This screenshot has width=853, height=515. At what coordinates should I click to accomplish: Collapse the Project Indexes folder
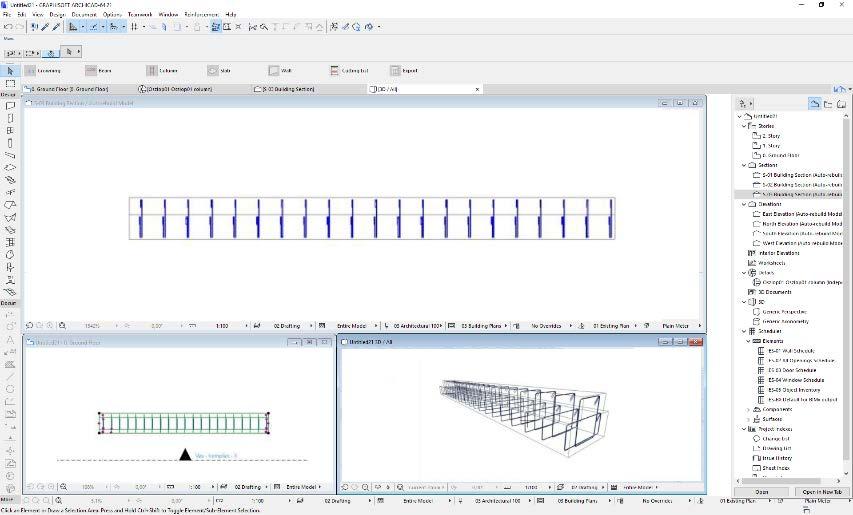click(x=744, y=429)
